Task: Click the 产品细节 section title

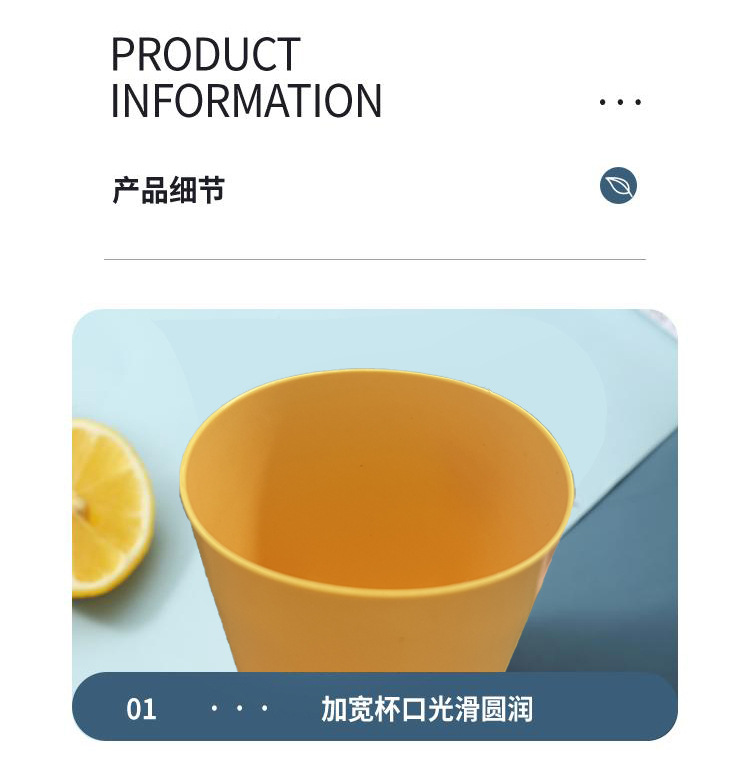Action: coord(168,190)
